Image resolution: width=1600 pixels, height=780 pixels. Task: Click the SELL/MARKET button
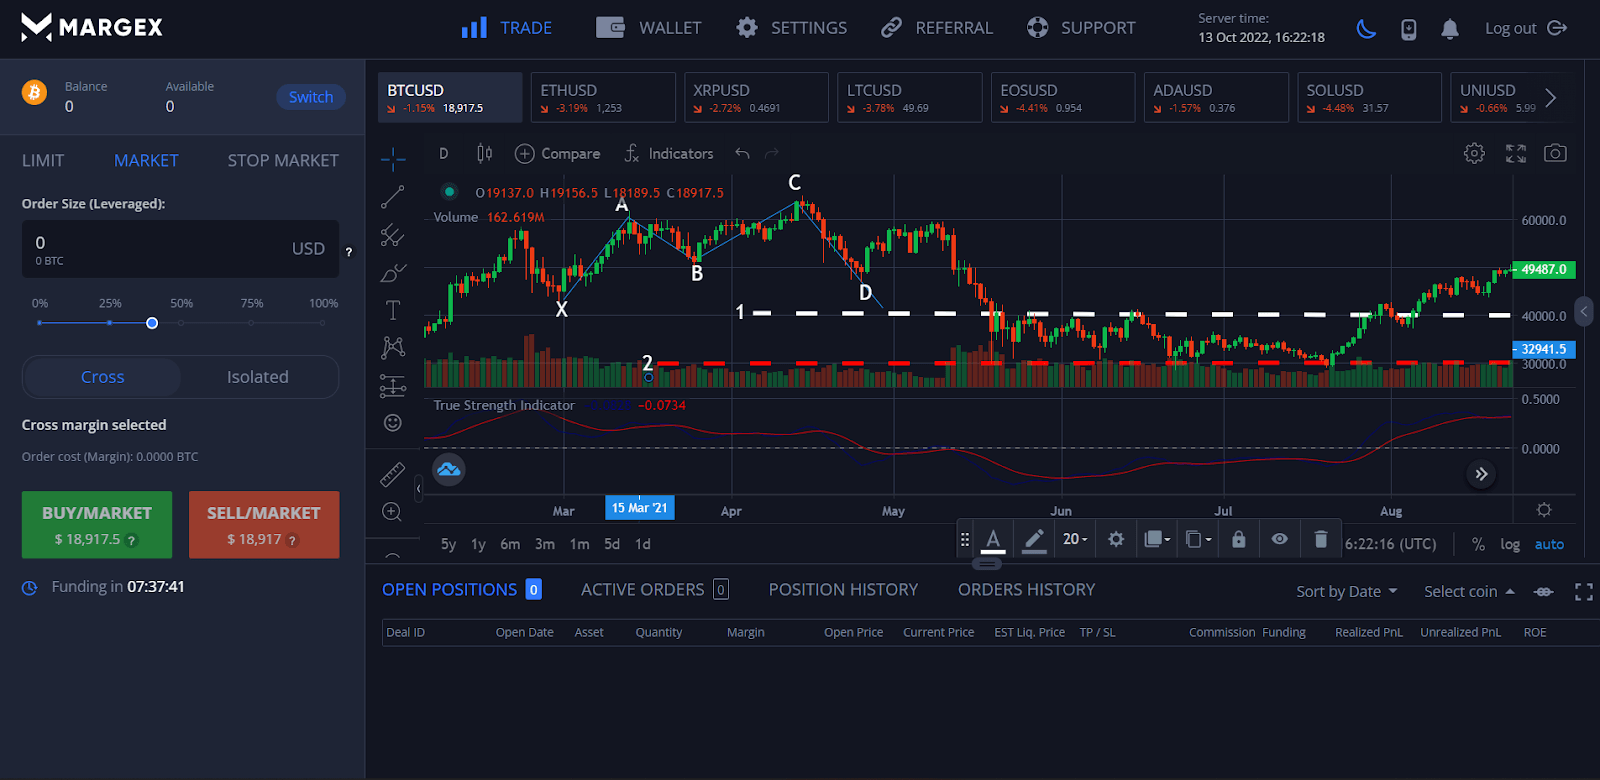(264, 525)
